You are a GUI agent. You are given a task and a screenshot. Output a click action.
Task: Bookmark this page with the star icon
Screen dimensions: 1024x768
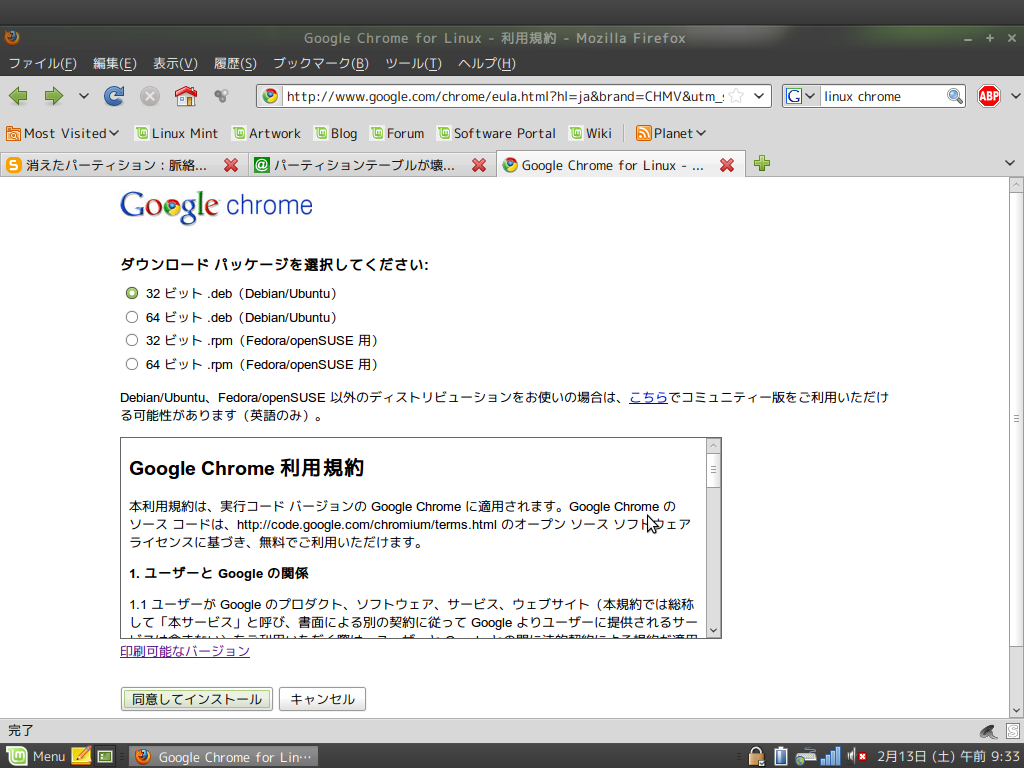tap(736, 97)
